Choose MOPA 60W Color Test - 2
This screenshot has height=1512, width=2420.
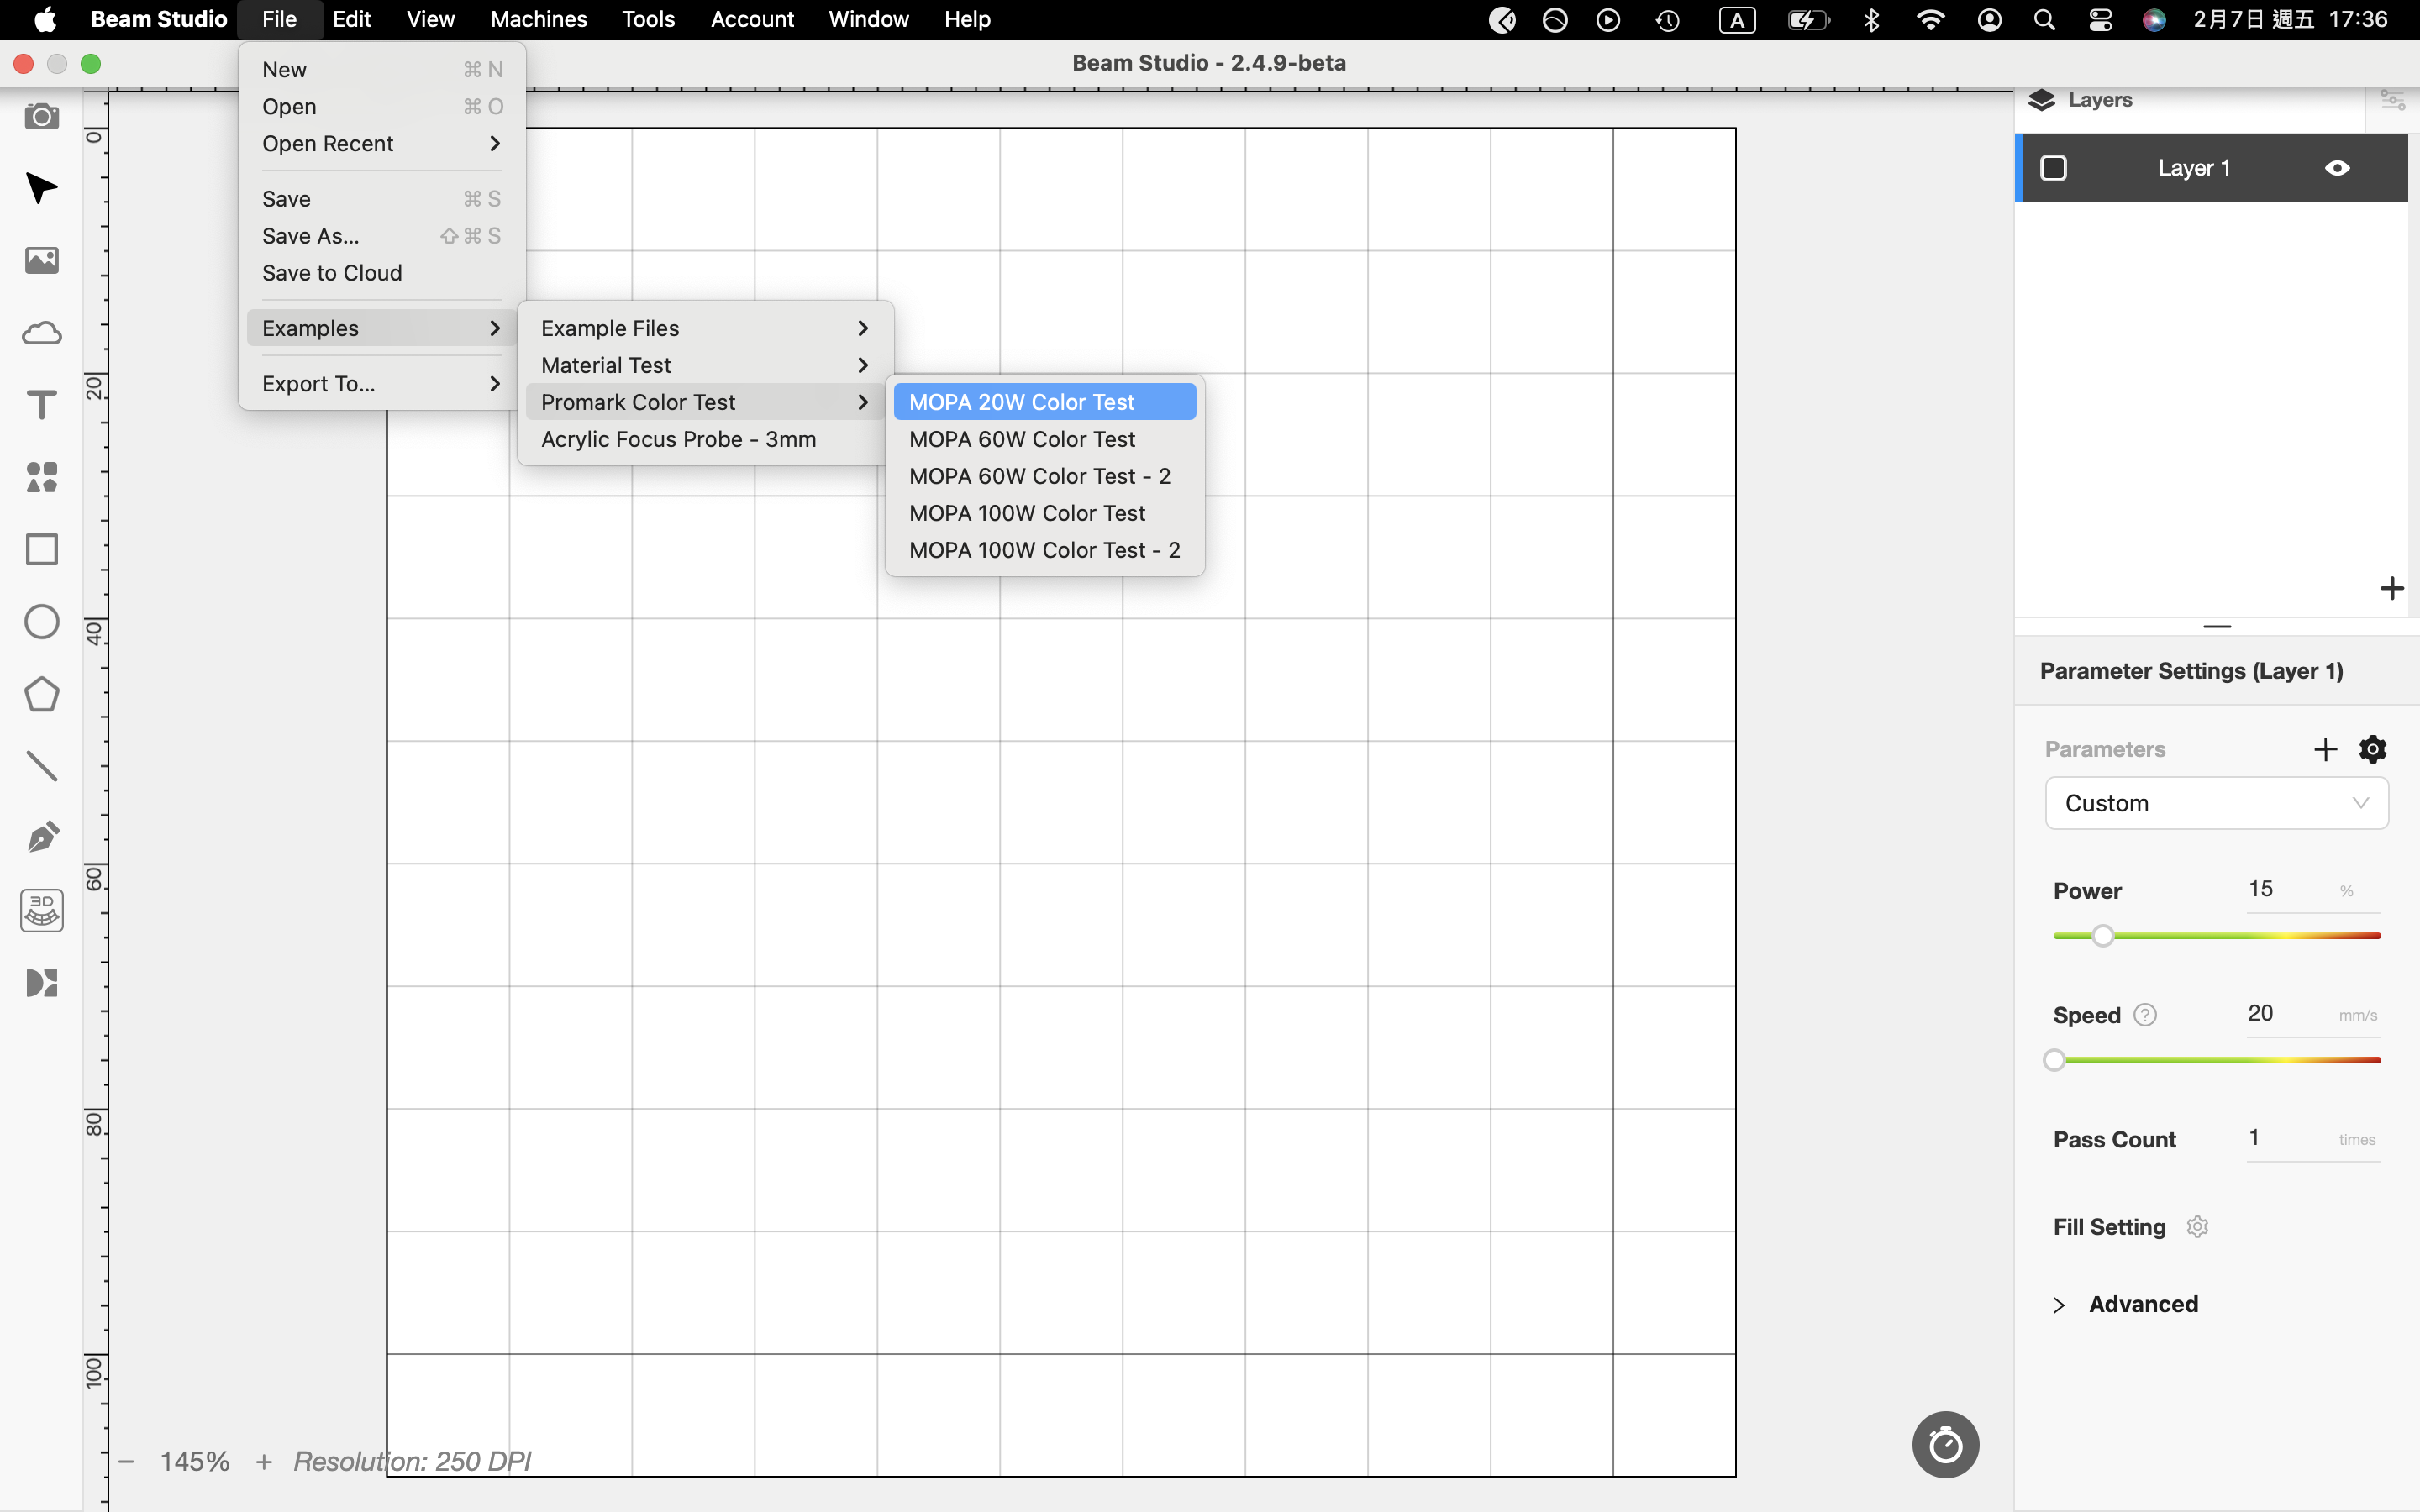pyautogui.click(x=1044, y=476)
